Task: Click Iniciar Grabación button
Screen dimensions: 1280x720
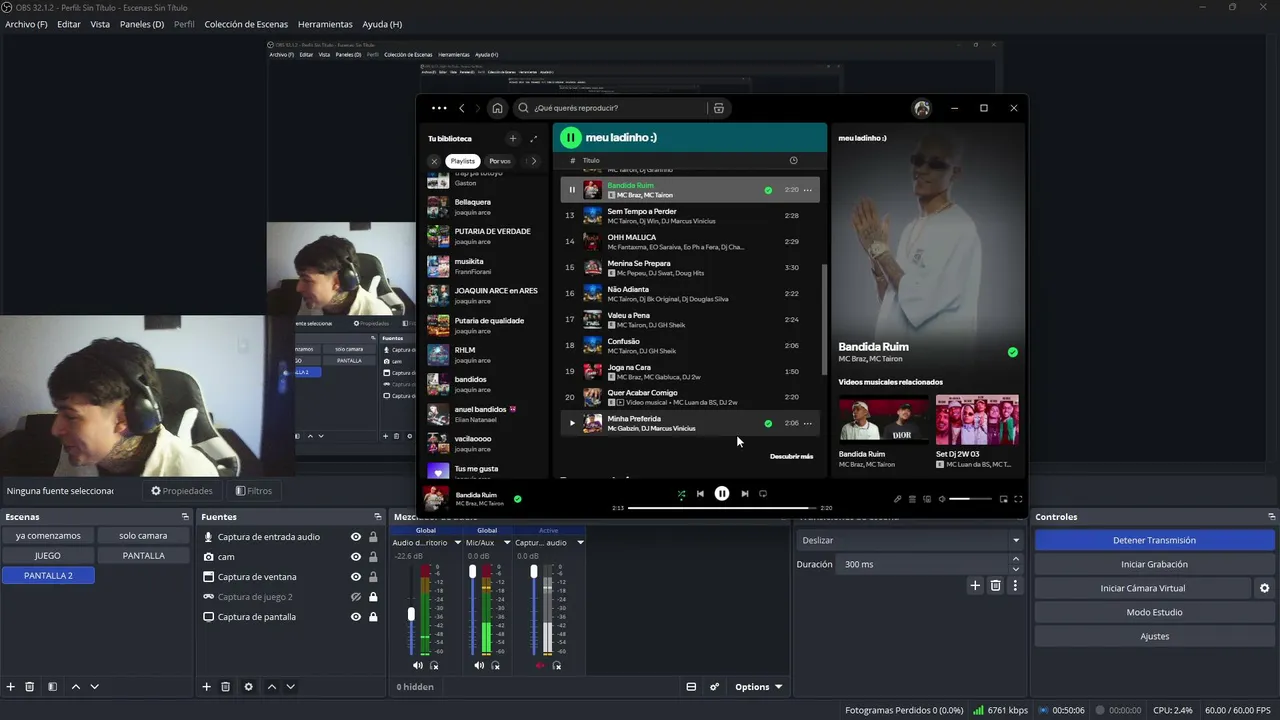Action: point(1154,564)
